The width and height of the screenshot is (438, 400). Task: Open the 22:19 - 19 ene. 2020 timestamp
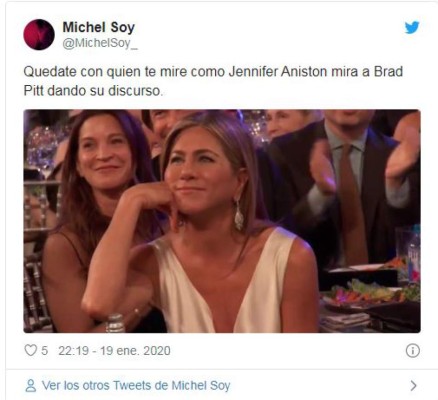tap(114, 351)
